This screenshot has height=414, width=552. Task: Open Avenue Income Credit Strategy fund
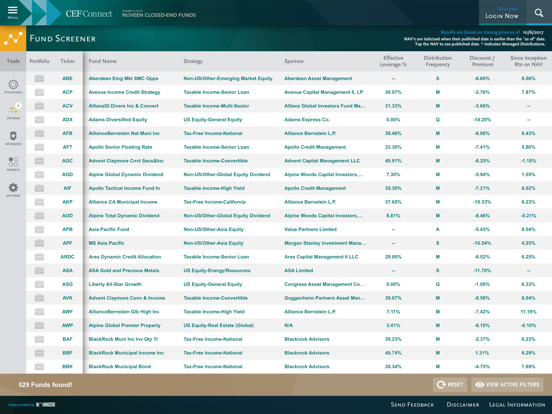click(124, 92)
